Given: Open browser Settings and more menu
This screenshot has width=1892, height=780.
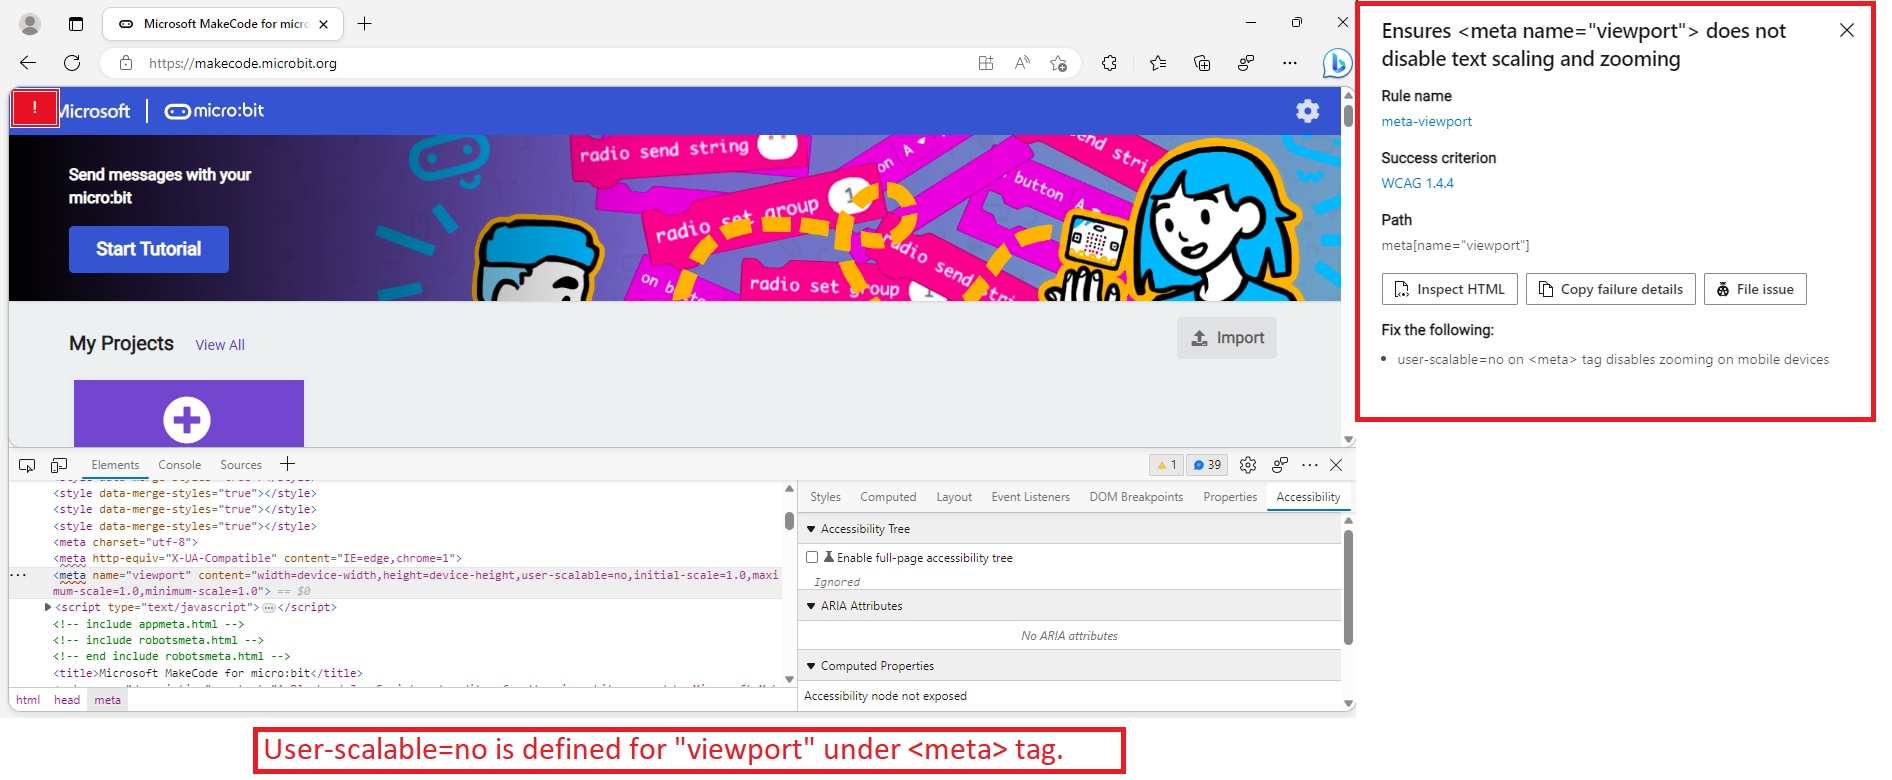Looking at the screenshot, I should 1290,63.
